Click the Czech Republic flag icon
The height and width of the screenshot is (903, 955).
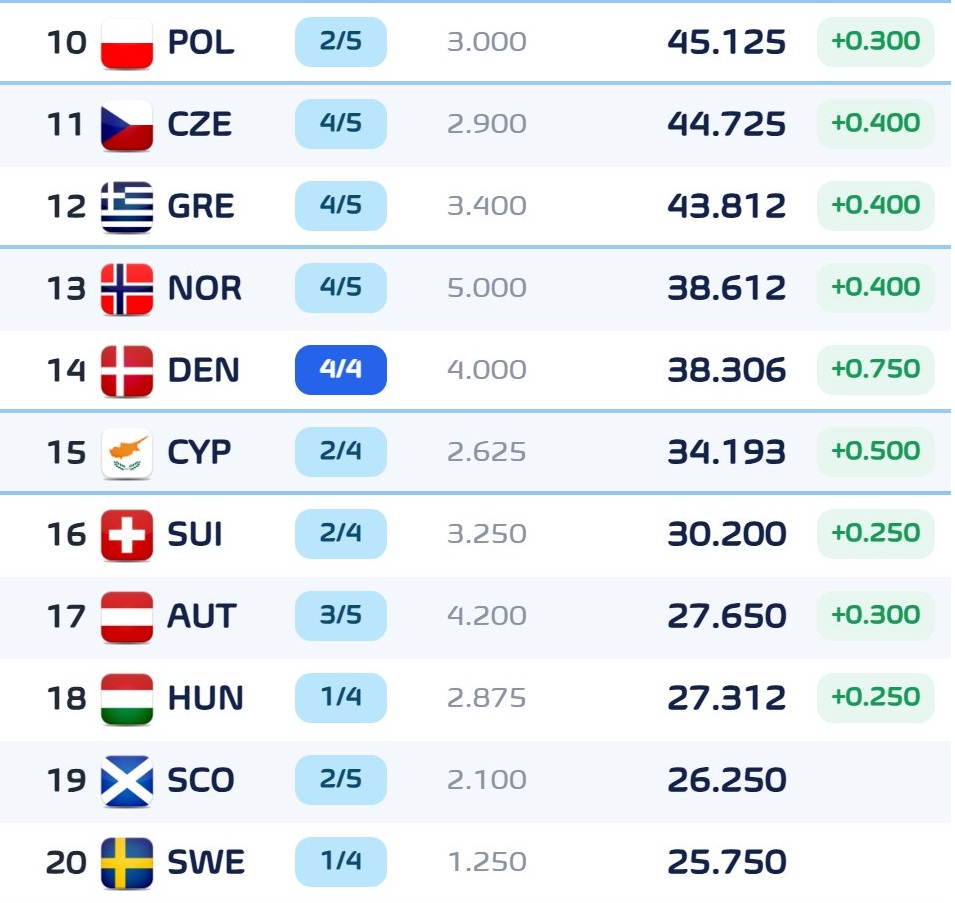(127, 125)
